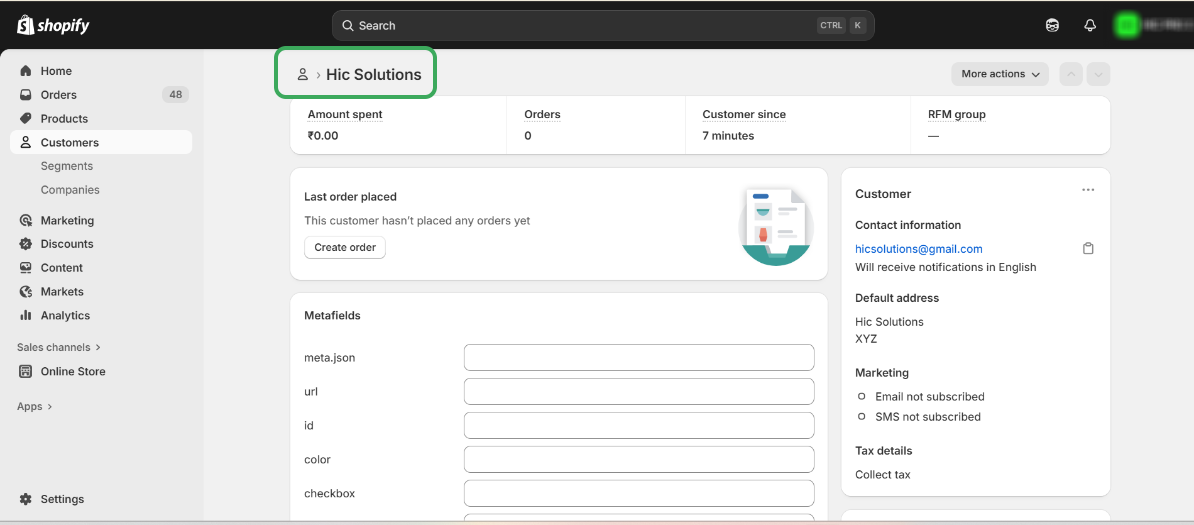Open the hicsolutions@gmail.com email link
Image resolution: width=1194 pixels, height=525 pixels.
[918, 249]
